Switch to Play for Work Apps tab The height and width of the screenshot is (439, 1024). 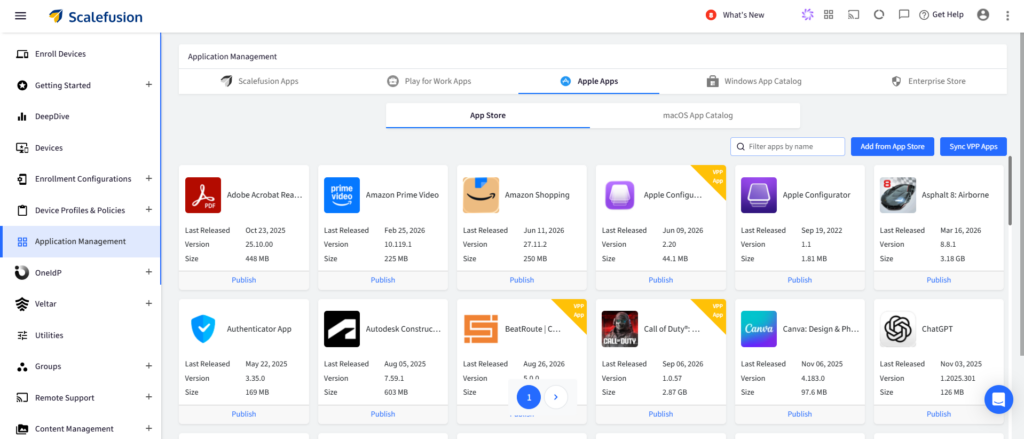point(428,81)
